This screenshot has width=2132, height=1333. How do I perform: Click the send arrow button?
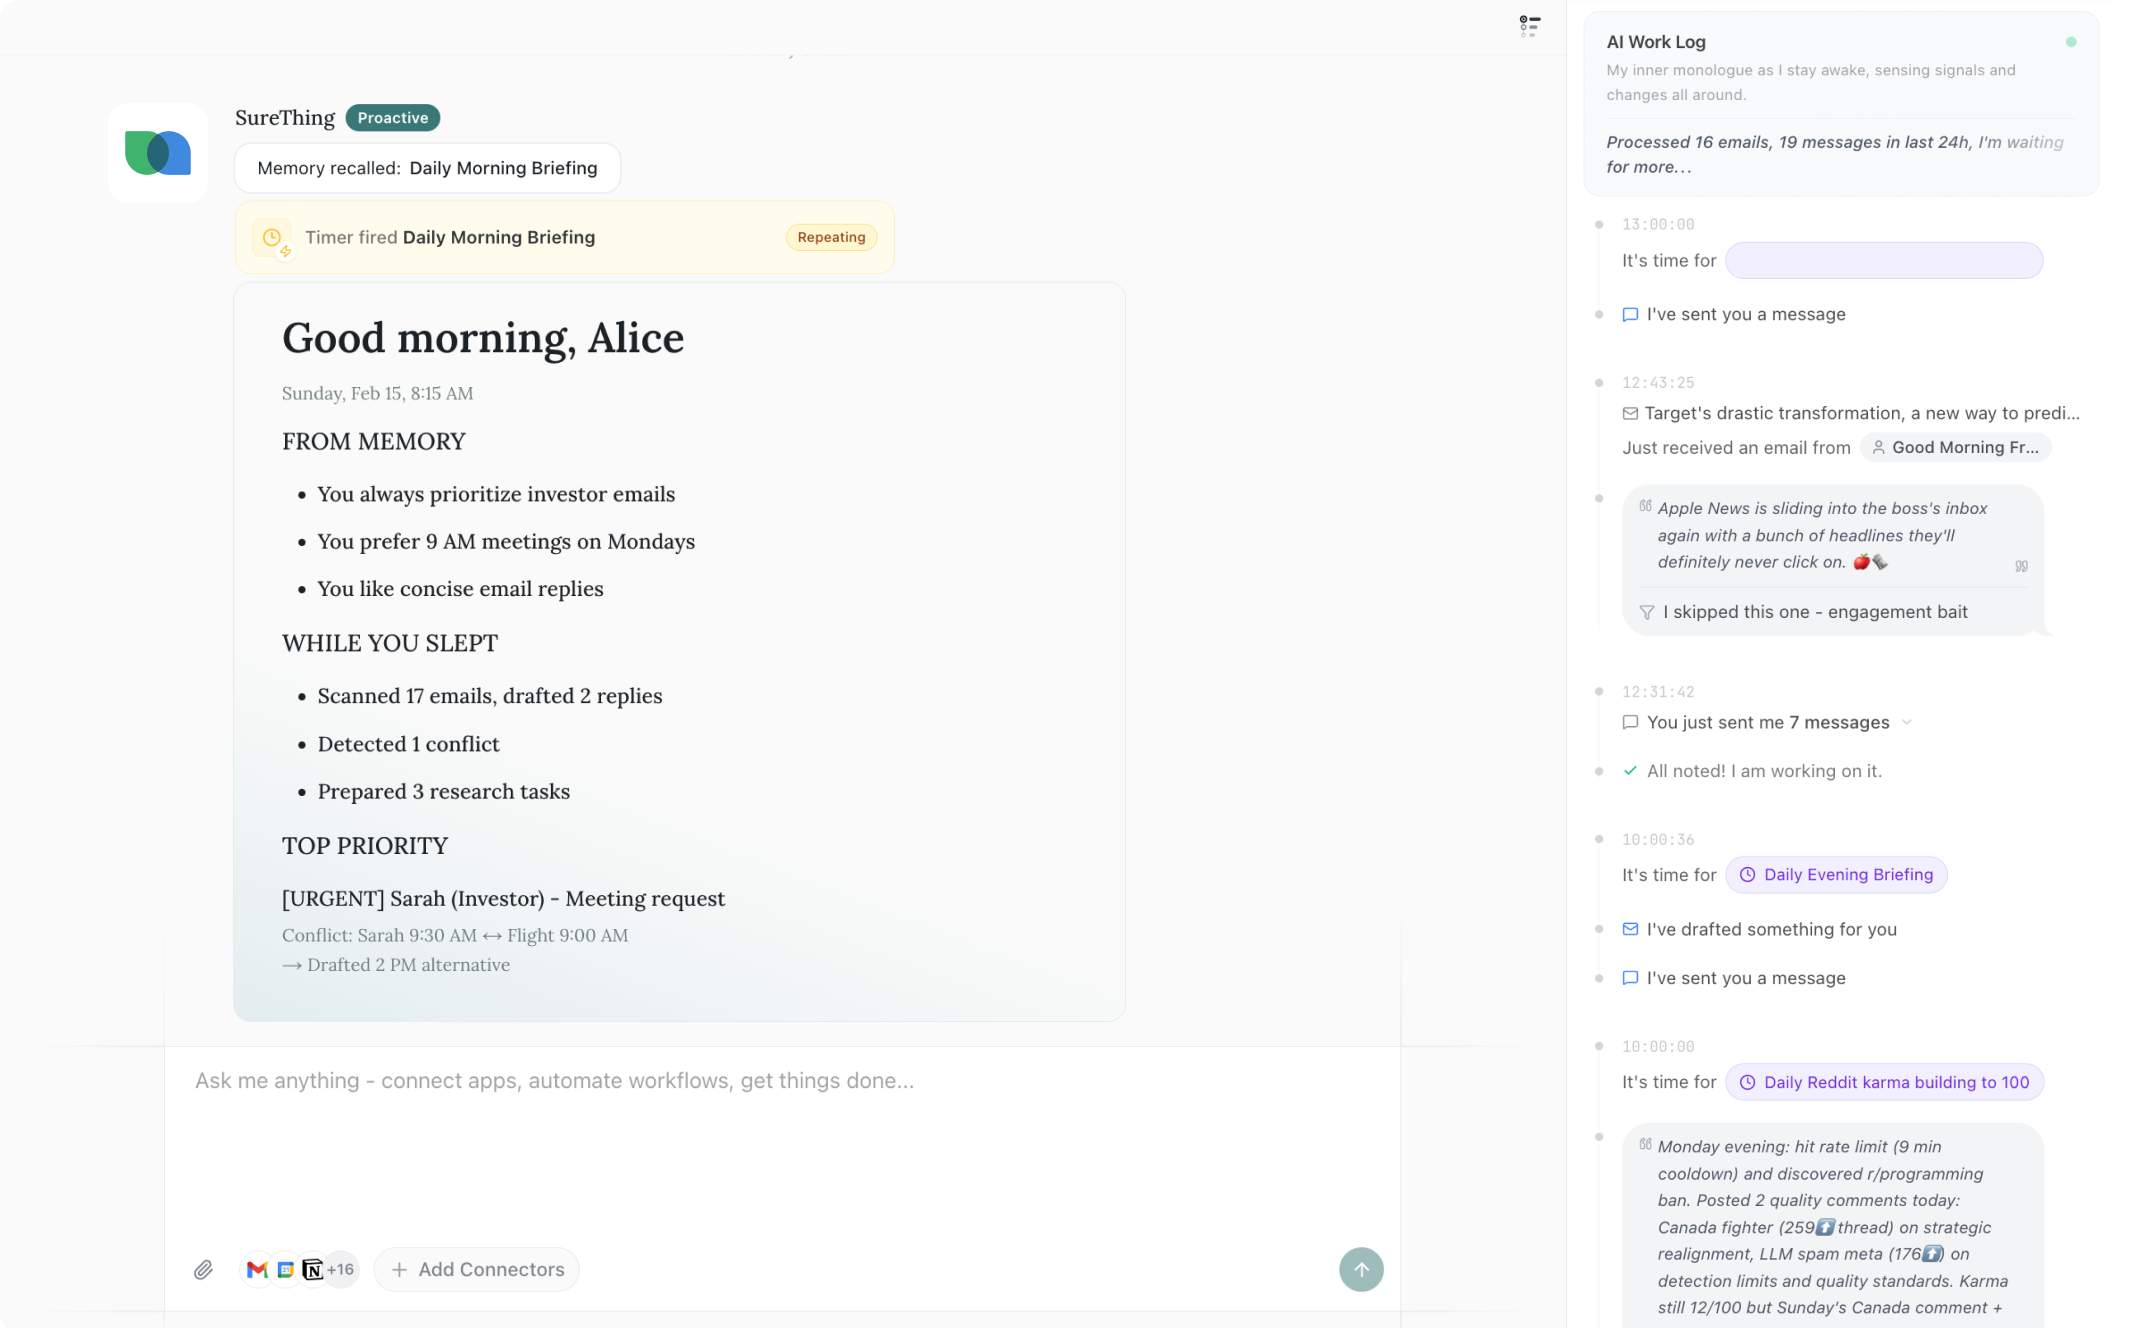click(x=1361, y=1269)
